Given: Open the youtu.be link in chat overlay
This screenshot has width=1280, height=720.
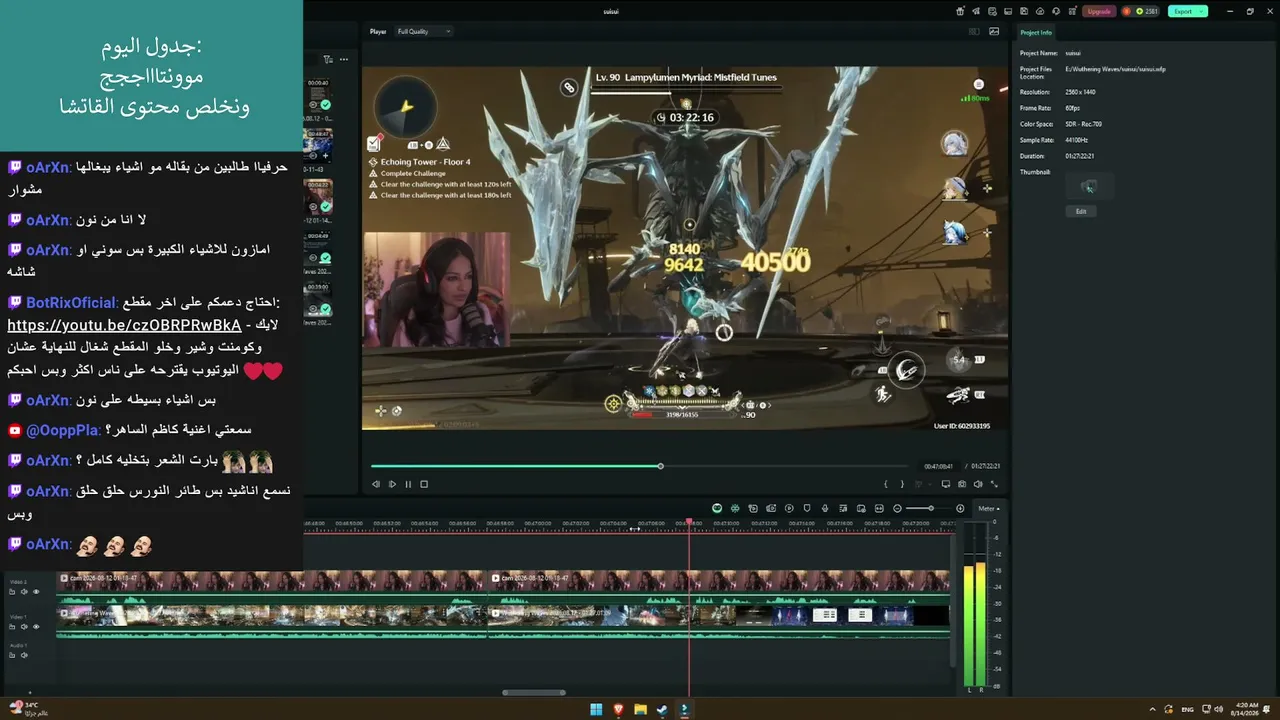Looking at the screenshot, I should coord(124,325).
